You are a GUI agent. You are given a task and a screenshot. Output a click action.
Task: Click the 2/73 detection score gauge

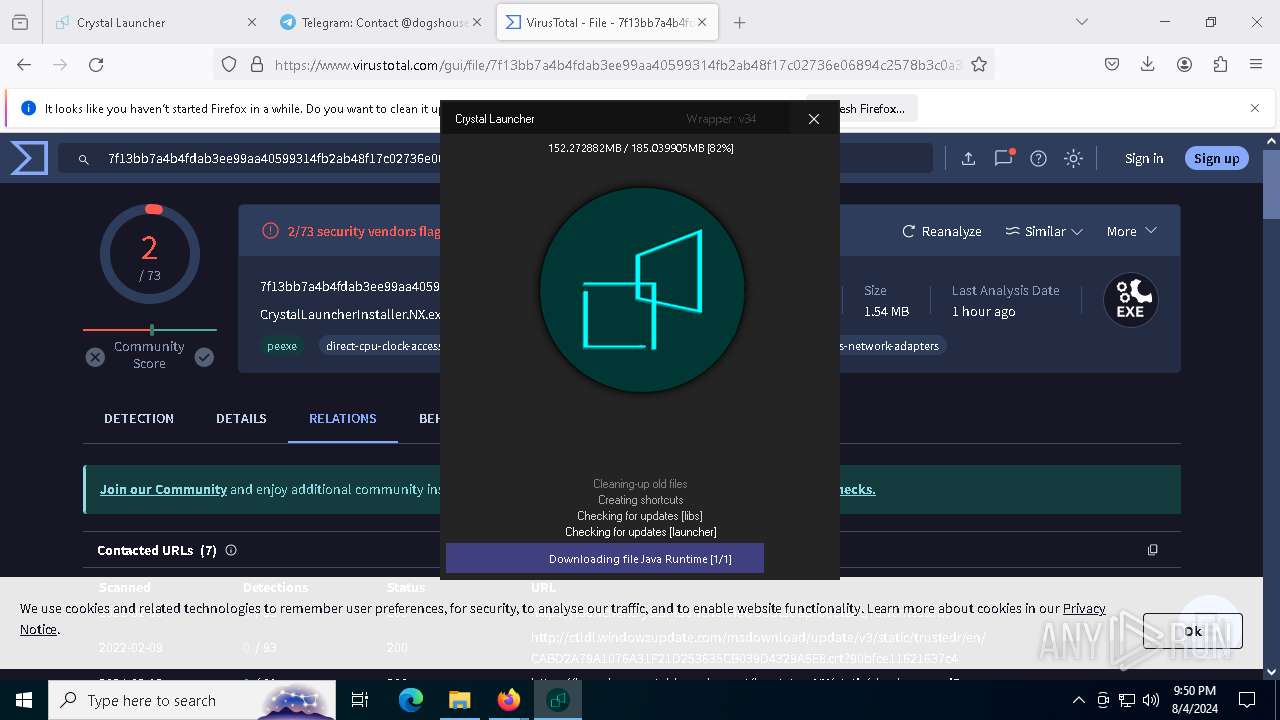point(150,254)
